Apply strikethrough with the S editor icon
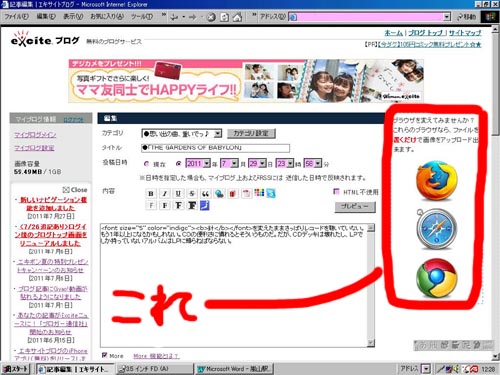The image size is (500, 375). [192, 193]
